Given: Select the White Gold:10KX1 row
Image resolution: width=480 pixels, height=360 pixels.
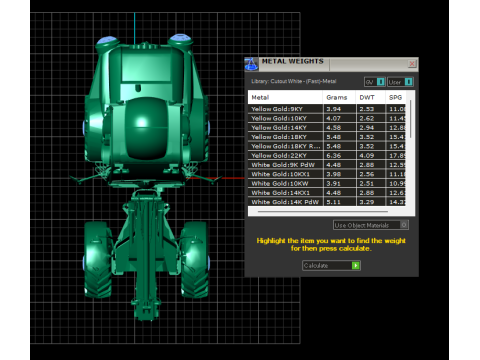Looking at the screenshot, I should click(327, 174).
